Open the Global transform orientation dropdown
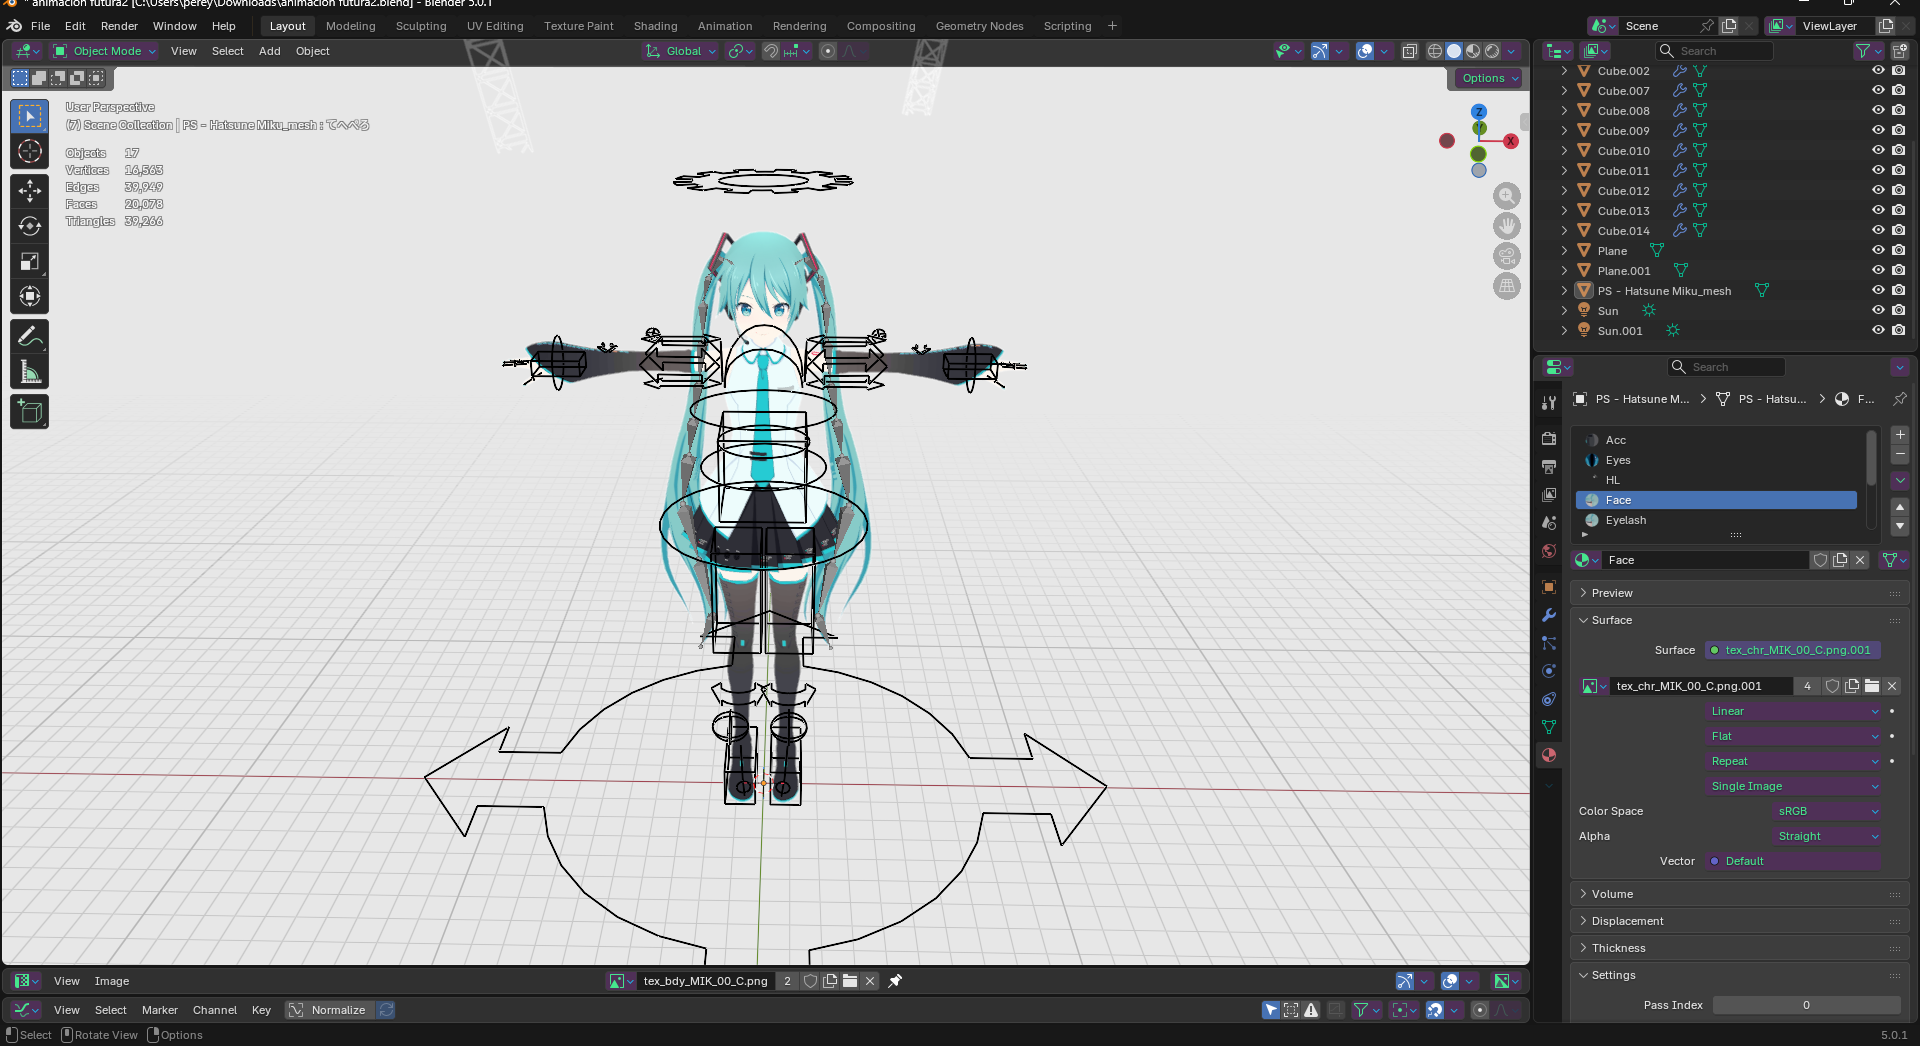Viewport: 1920px width, 1046px height. coord(681,51)
